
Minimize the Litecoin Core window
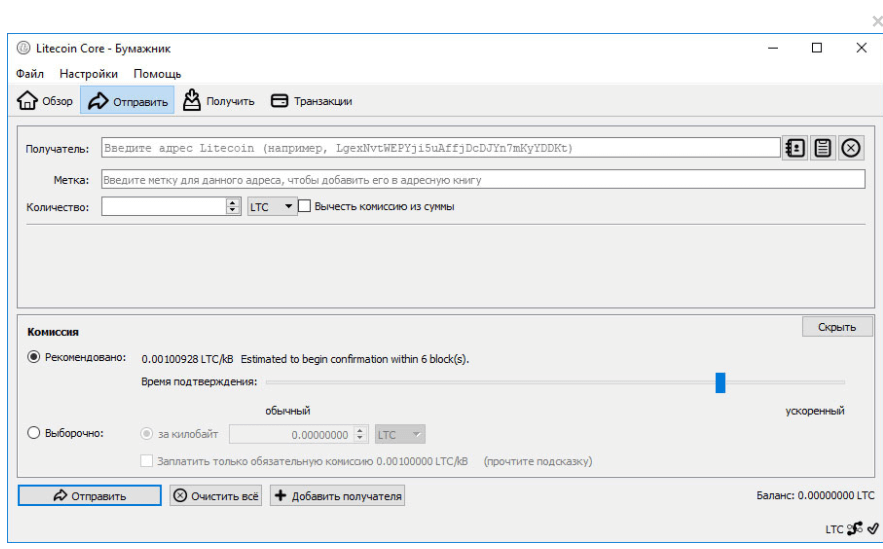(x=773, y=48)
